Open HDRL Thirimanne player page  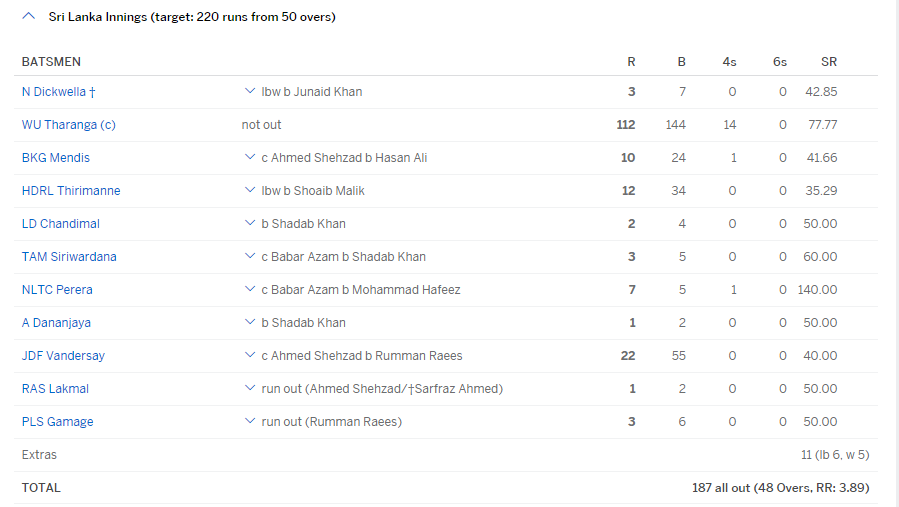point(71,191)
